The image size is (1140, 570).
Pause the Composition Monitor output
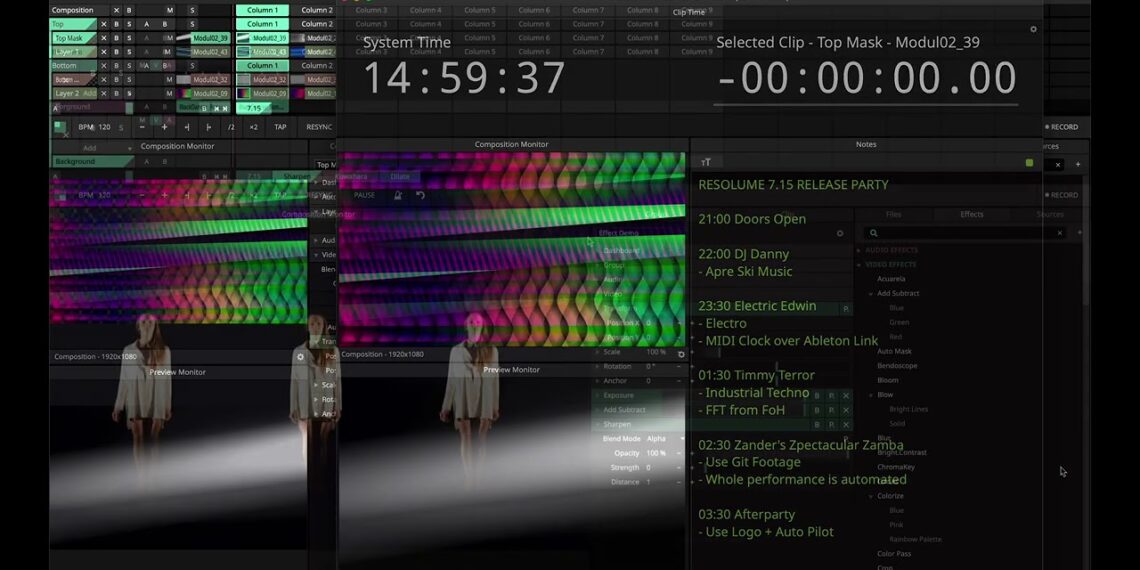(364, 196)
